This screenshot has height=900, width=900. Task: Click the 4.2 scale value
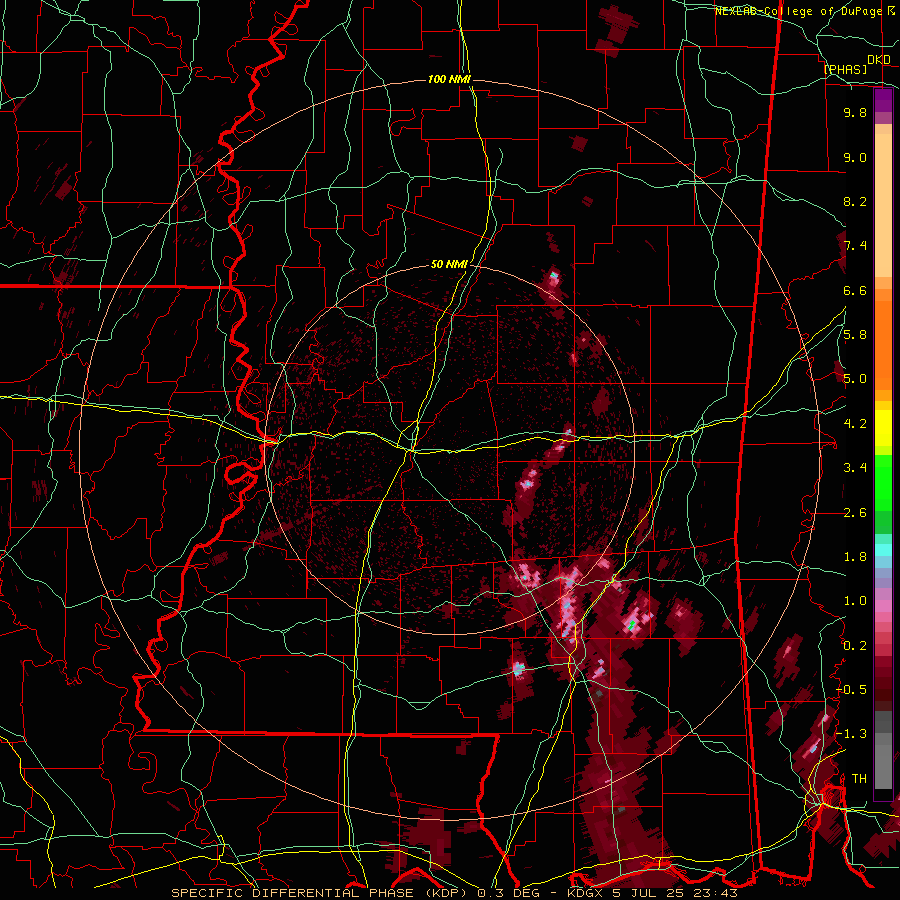tap(855, 424)
